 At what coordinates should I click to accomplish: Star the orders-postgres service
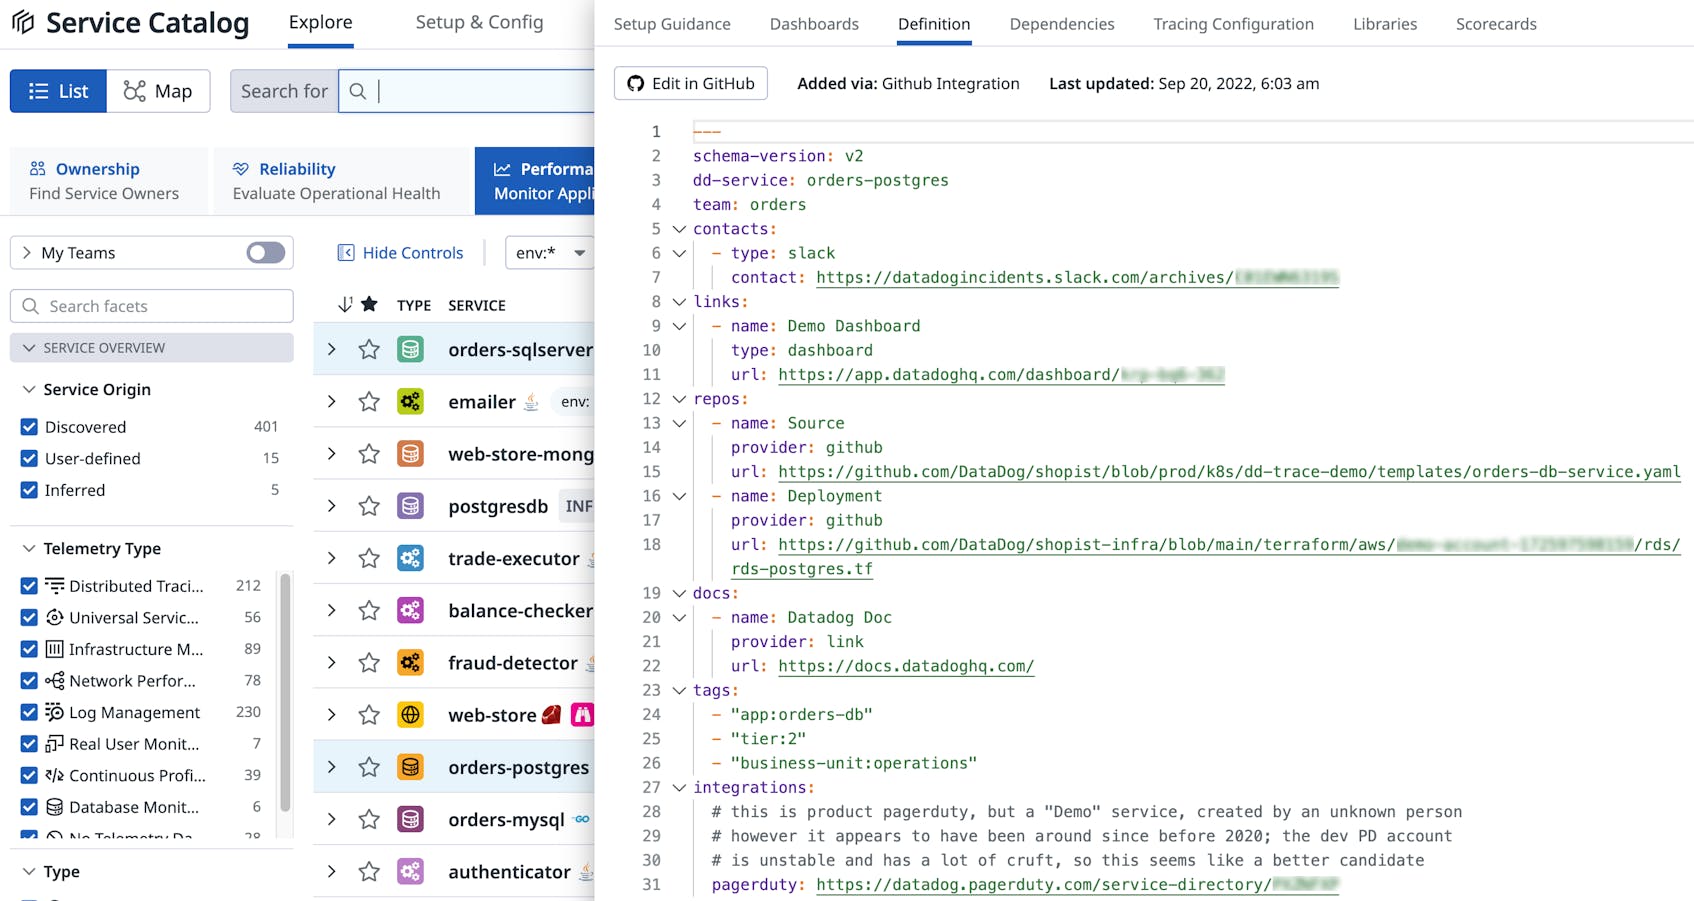pyautogui.click(x=369, y=767)
